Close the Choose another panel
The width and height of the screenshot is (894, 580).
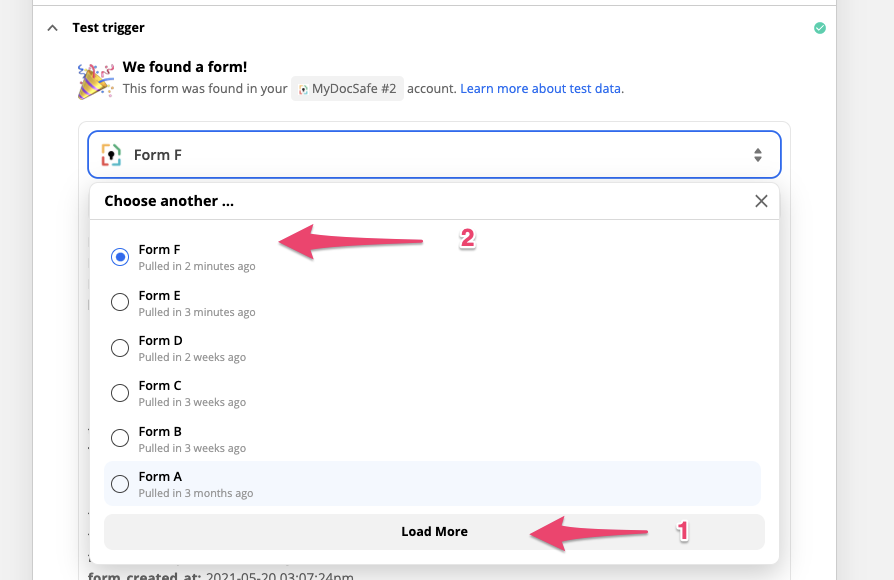761,201
